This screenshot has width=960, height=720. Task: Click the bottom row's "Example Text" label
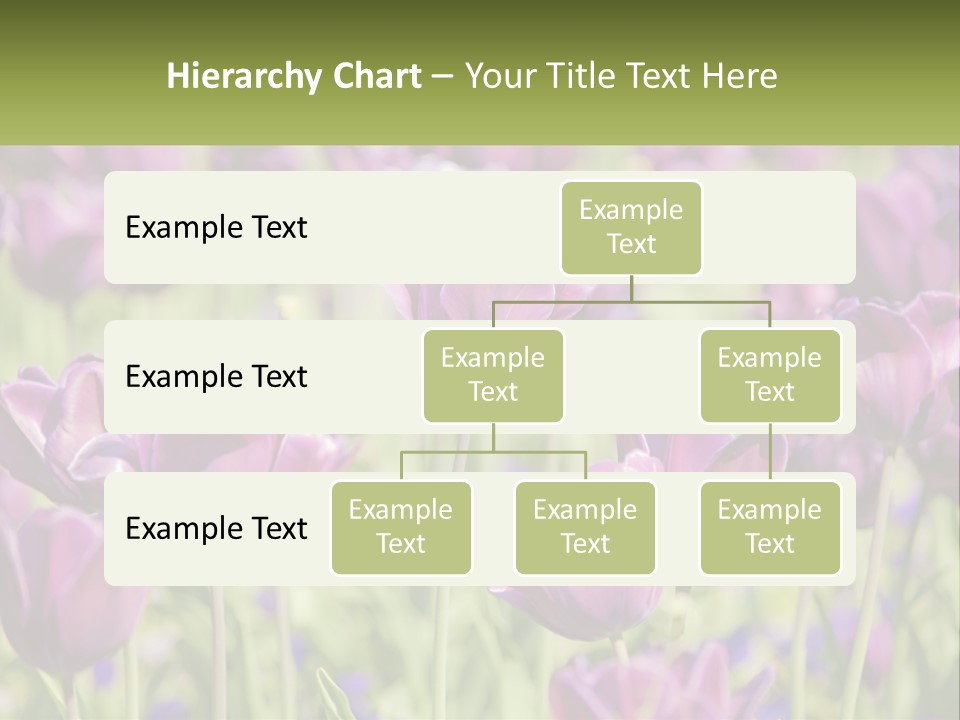pos(216,528)
